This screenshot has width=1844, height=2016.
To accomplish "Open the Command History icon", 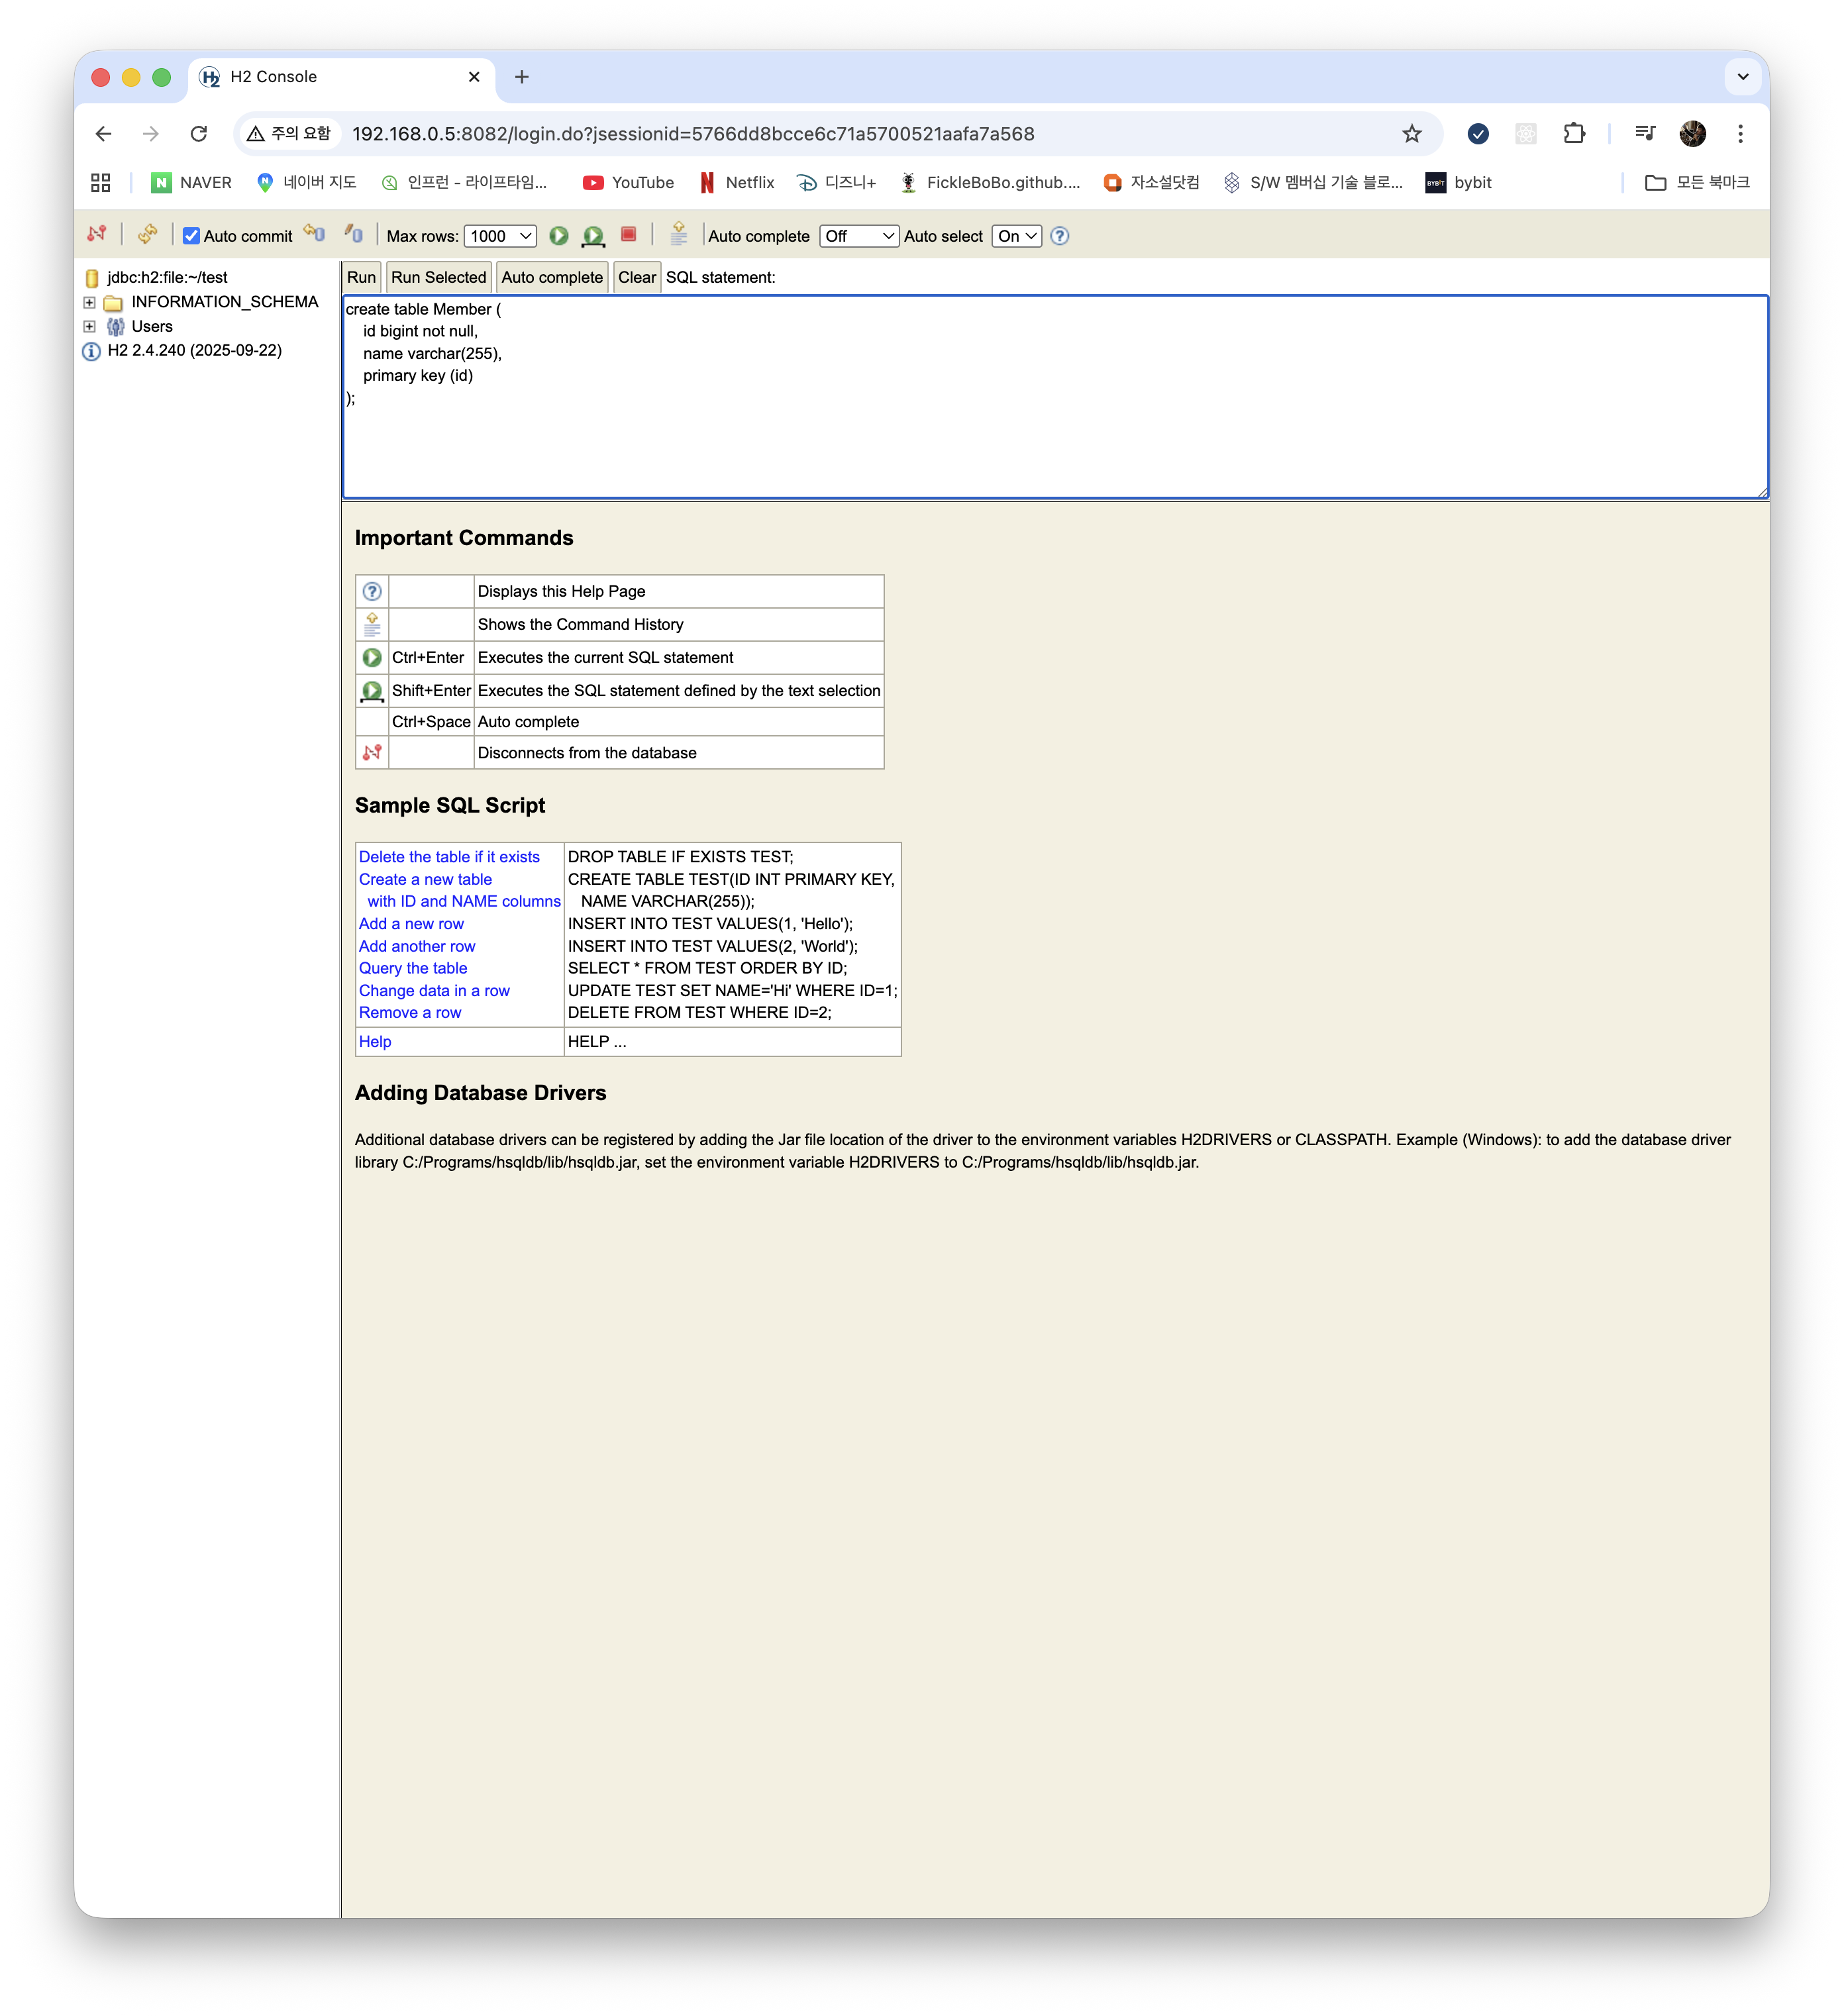I will click(x=679, y=234).
